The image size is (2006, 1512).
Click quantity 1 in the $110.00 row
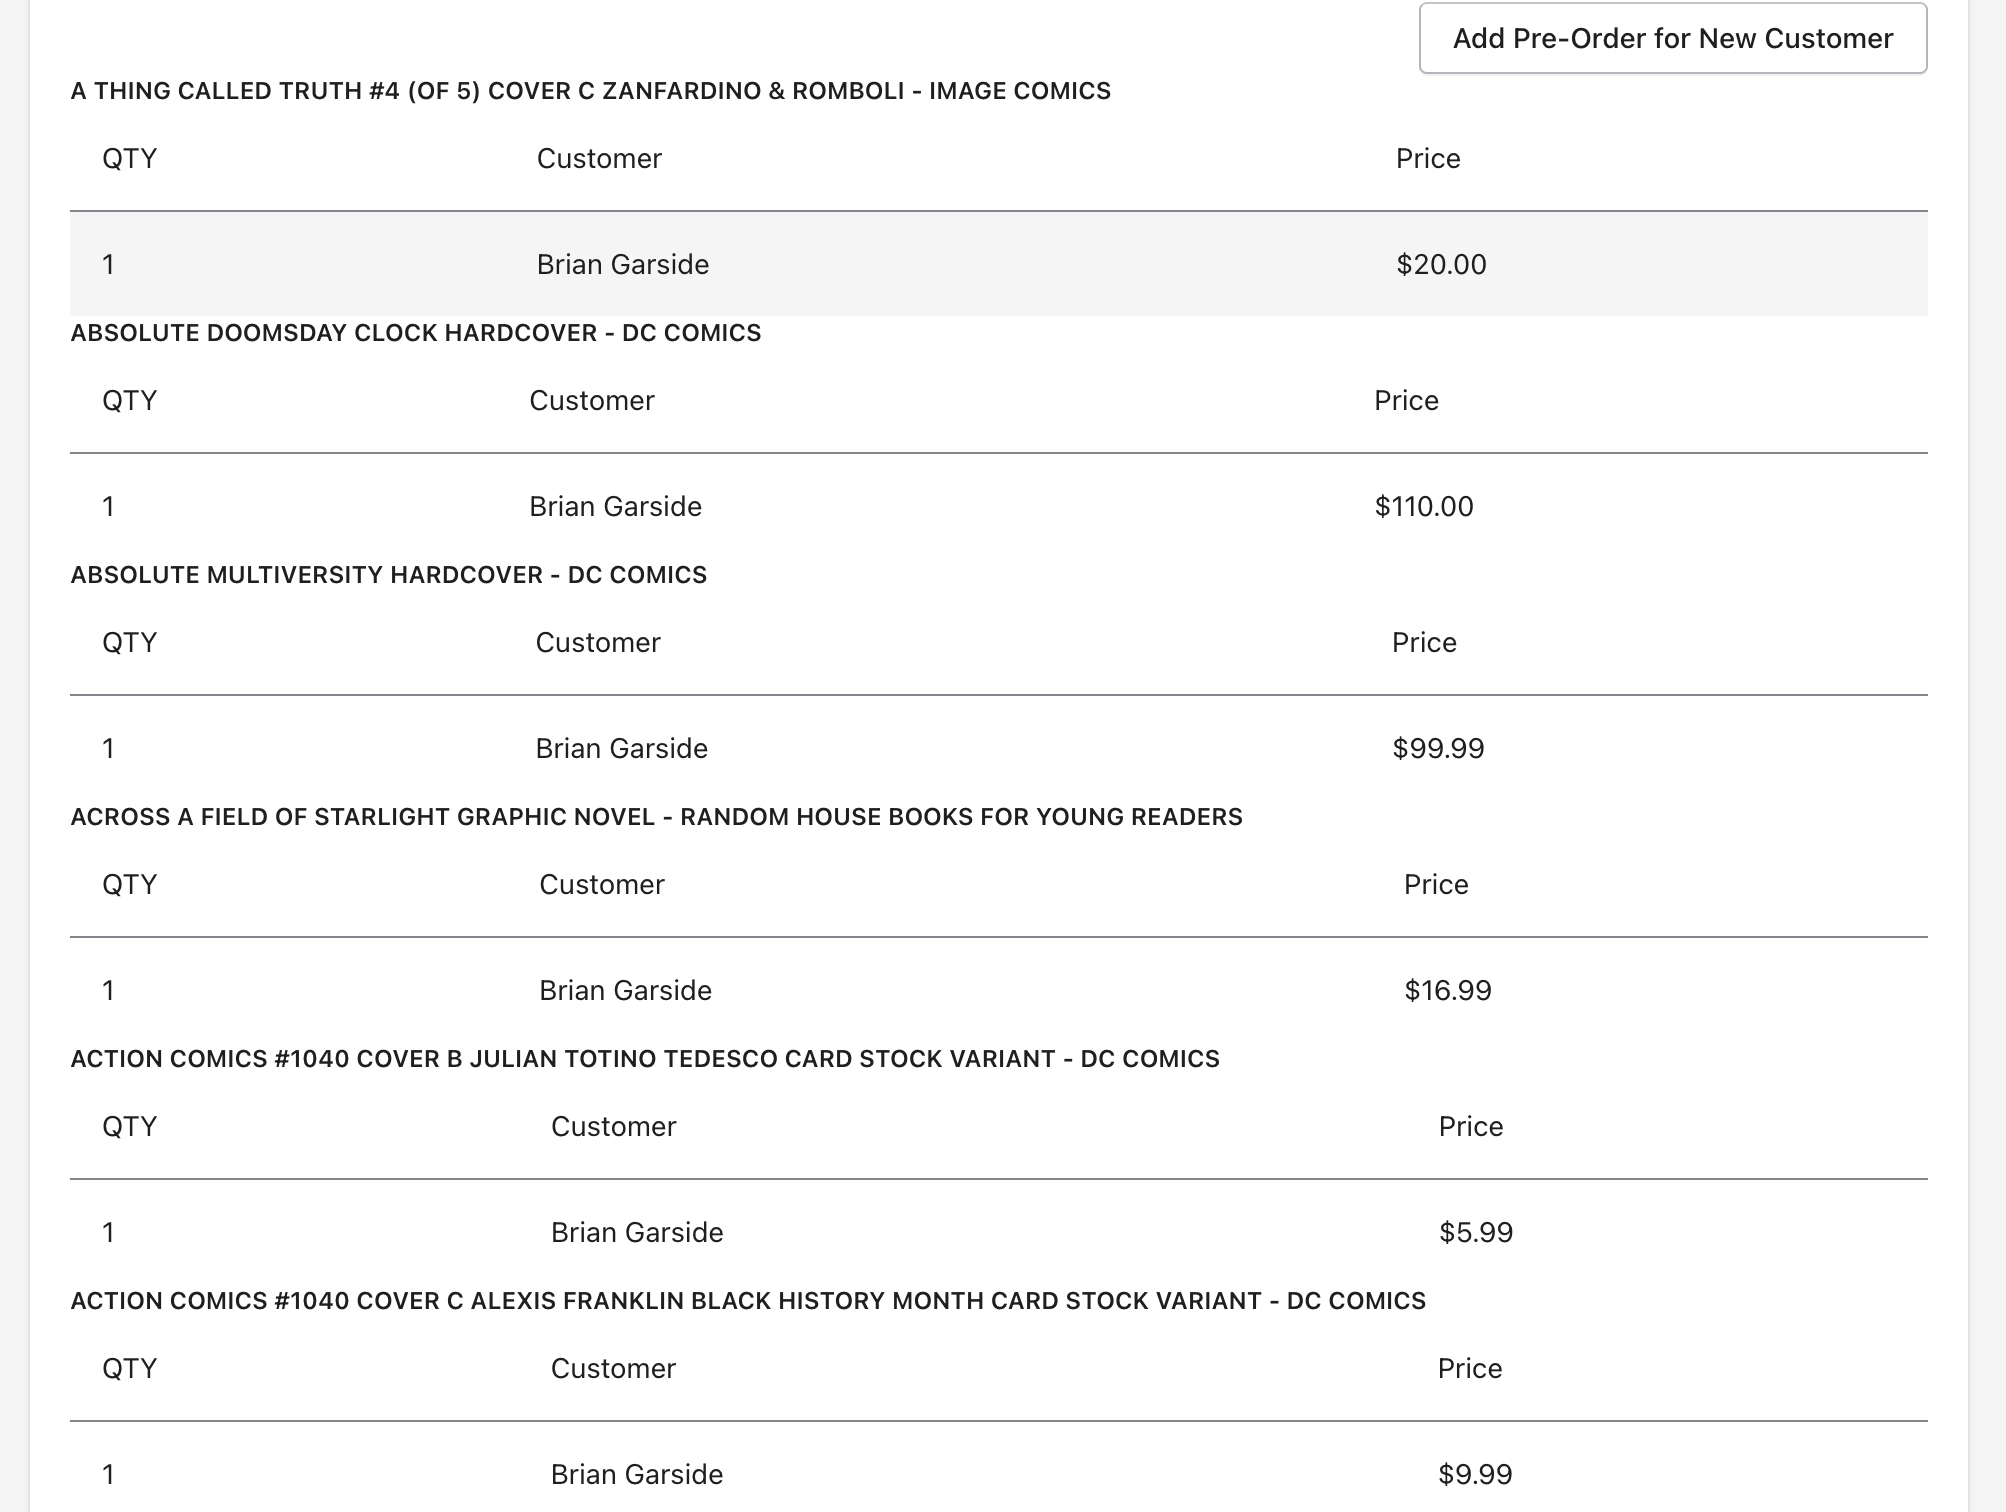(108, 507)
